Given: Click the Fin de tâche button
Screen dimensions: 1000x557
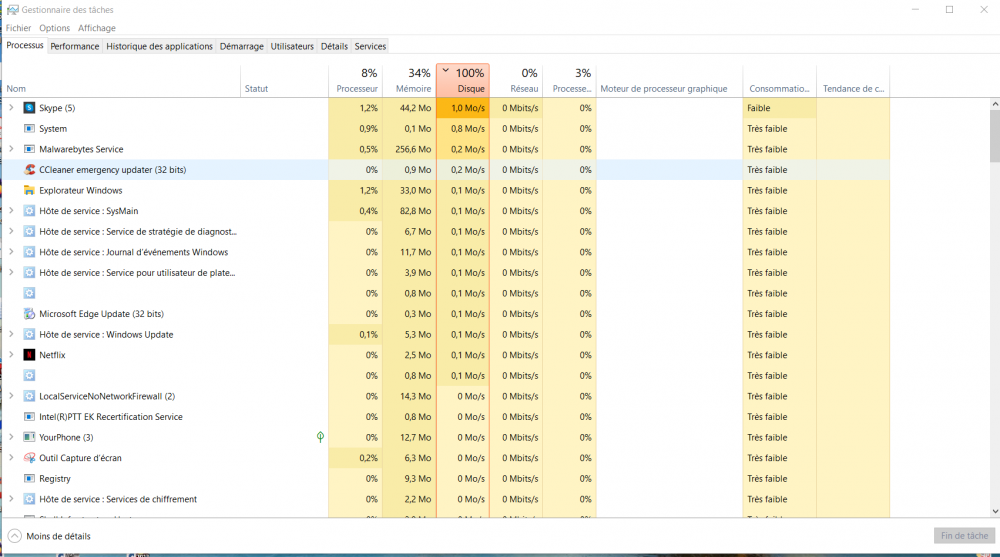Looking at the screenshot, I should (x=964, y=535).
